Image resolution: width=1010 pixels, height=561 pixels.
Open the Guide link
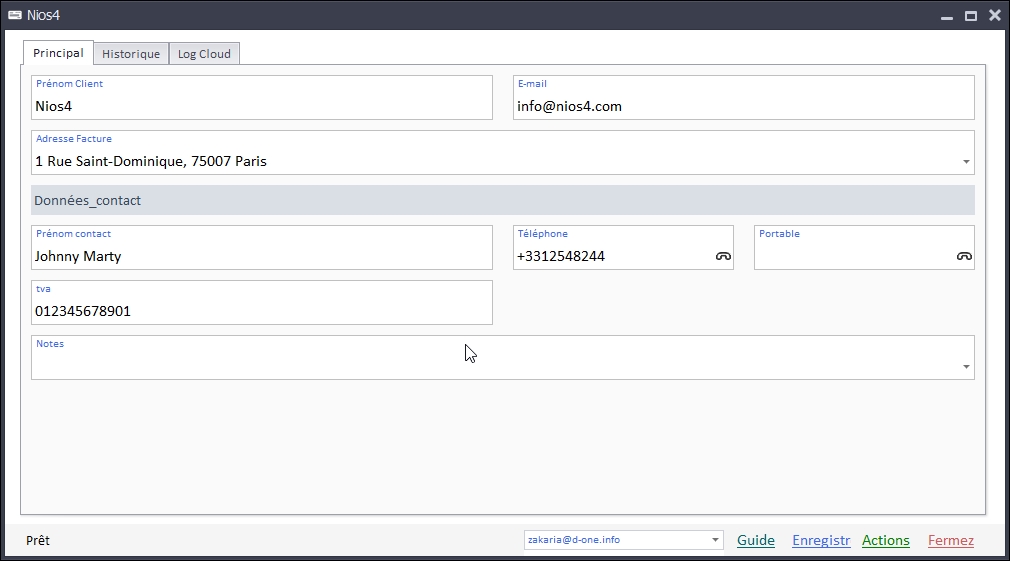(756, 540)
